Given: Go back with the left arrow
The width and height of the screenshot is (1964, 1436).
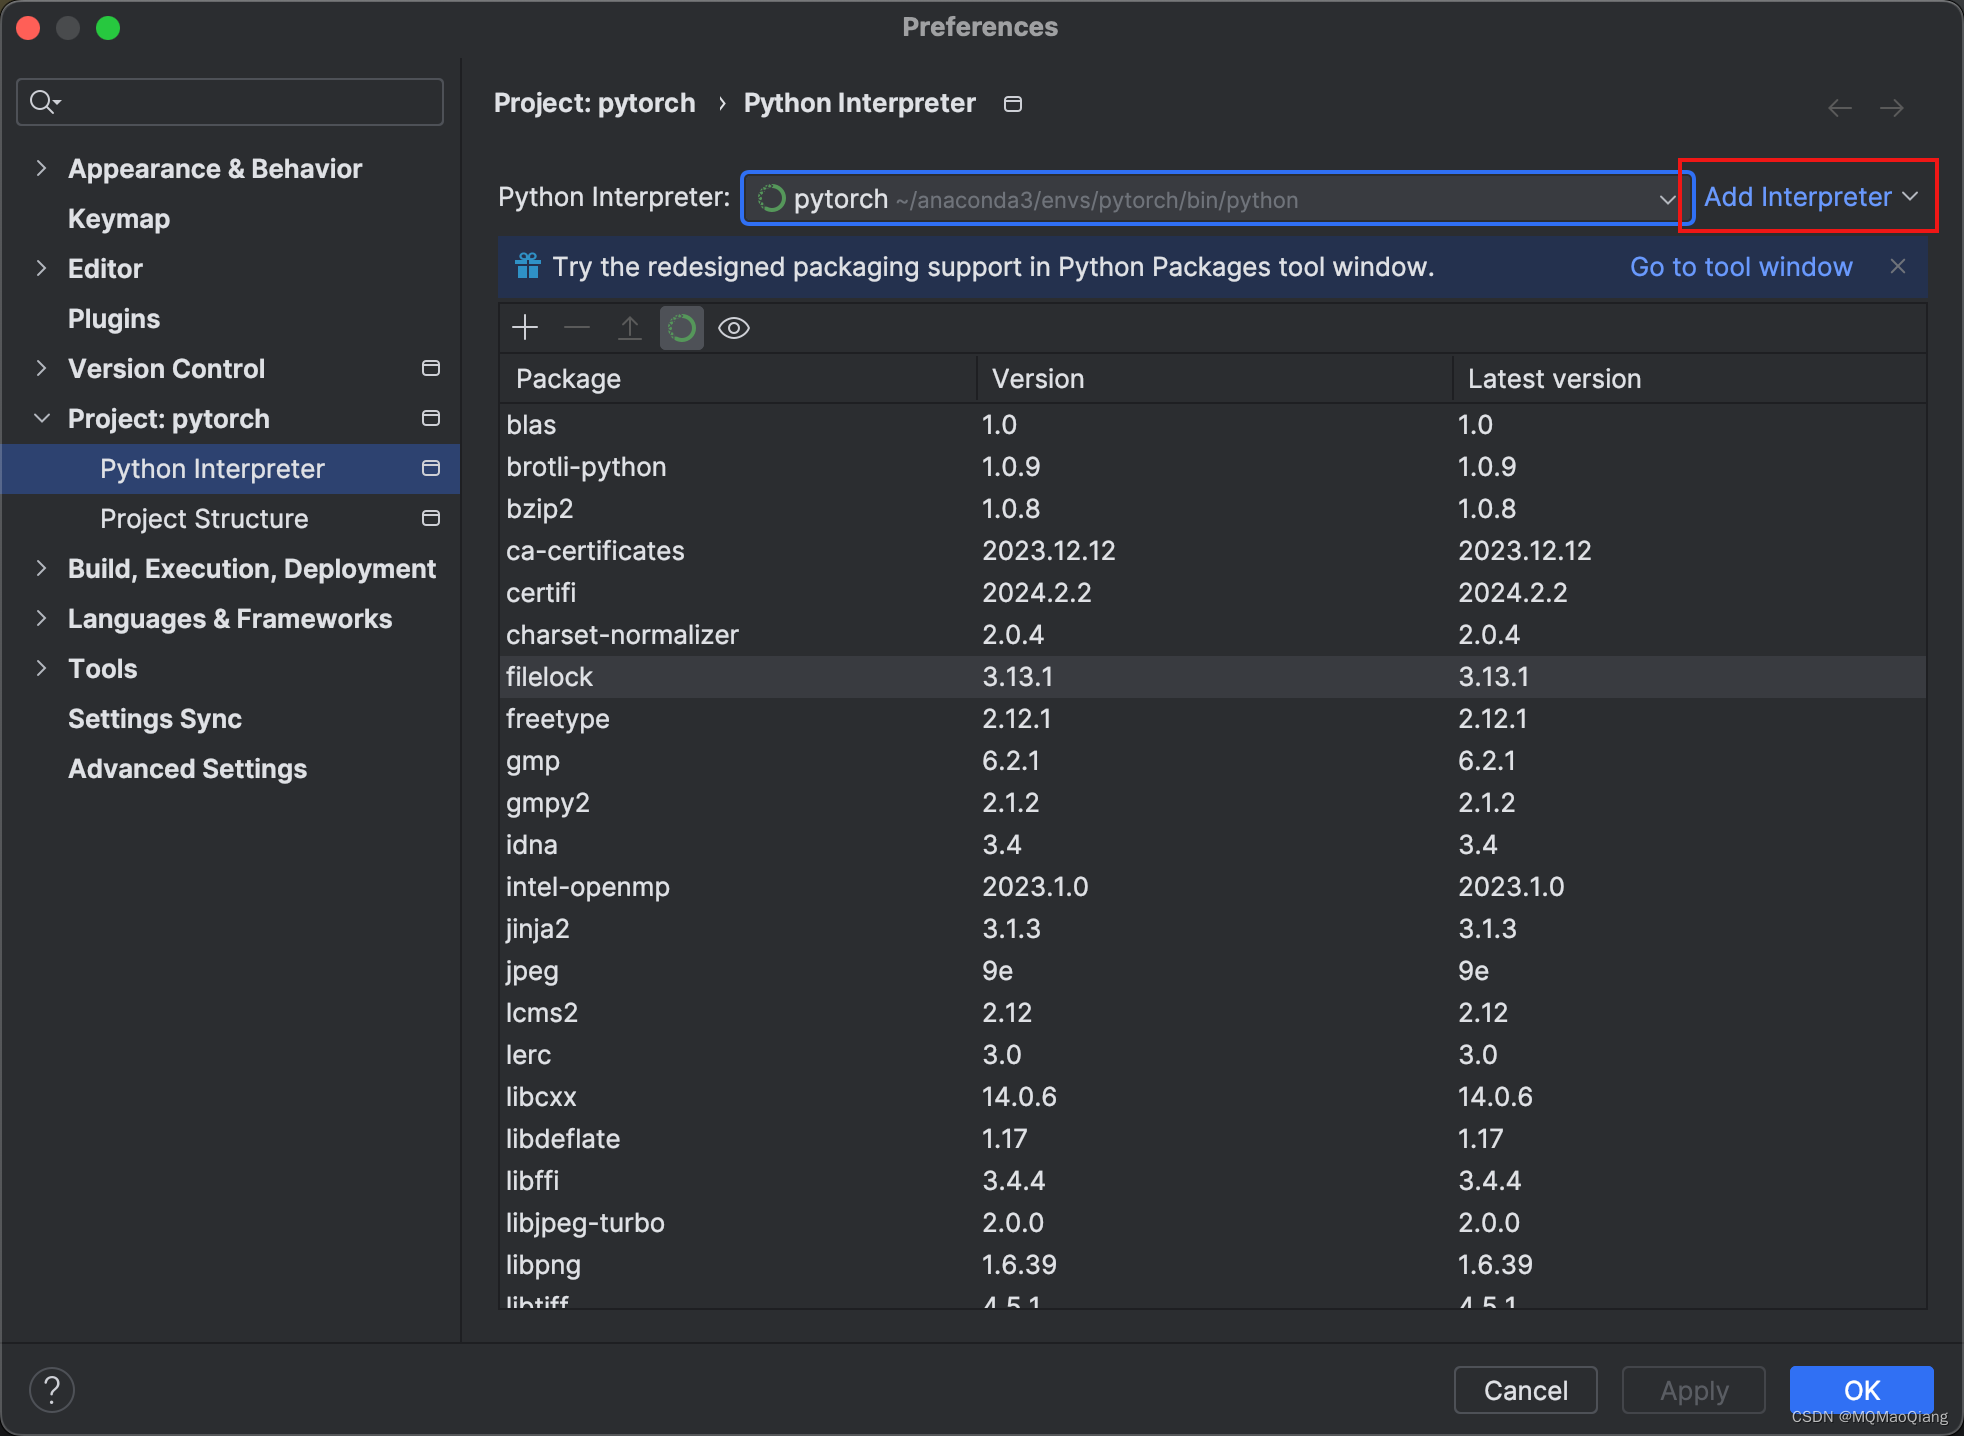Looking at the screenshot, I should coord(1840,107).
